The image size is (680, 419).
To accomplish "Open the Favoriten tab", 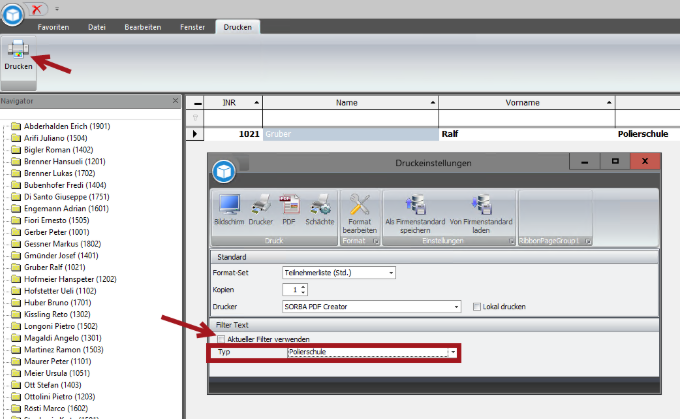I will click(x=53, y=26).
